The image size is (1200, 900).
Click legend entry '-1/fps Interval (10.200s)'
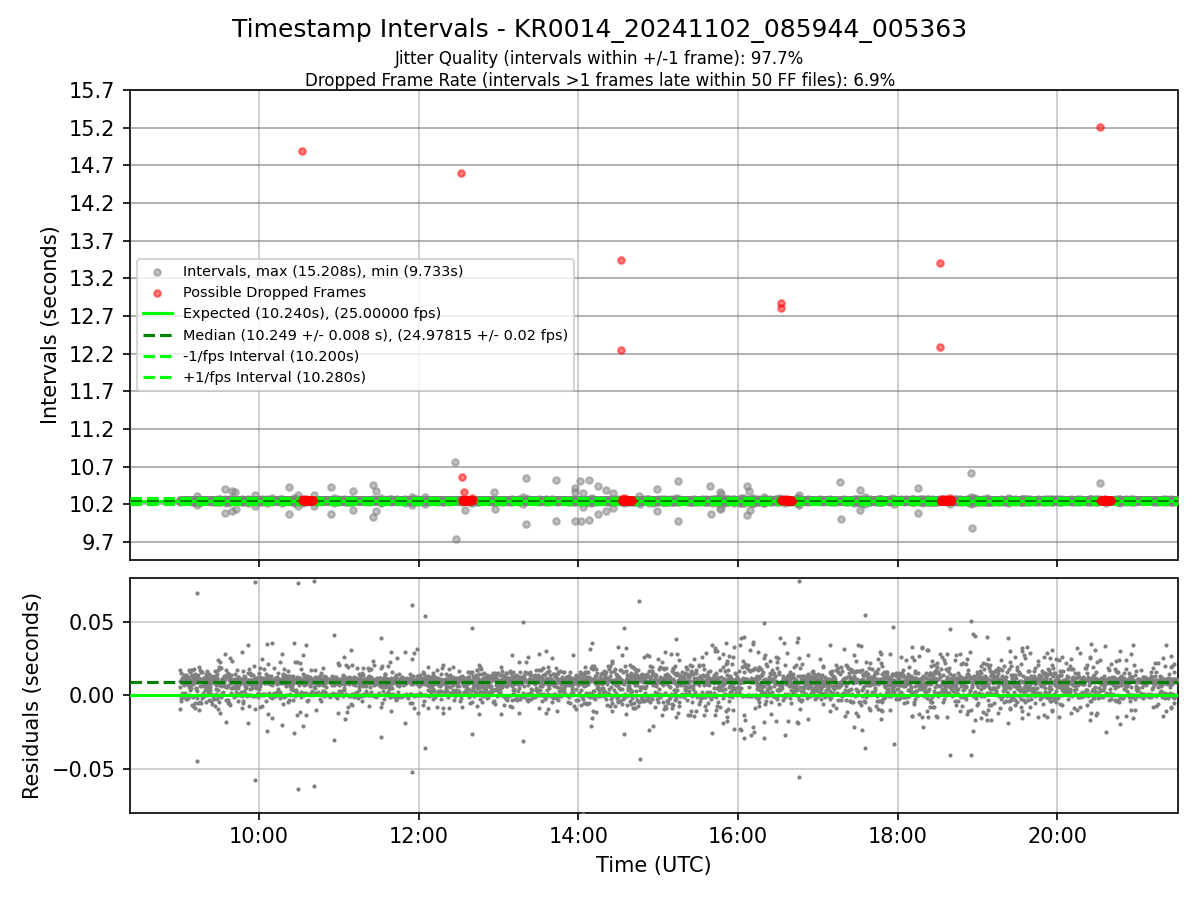271,356
